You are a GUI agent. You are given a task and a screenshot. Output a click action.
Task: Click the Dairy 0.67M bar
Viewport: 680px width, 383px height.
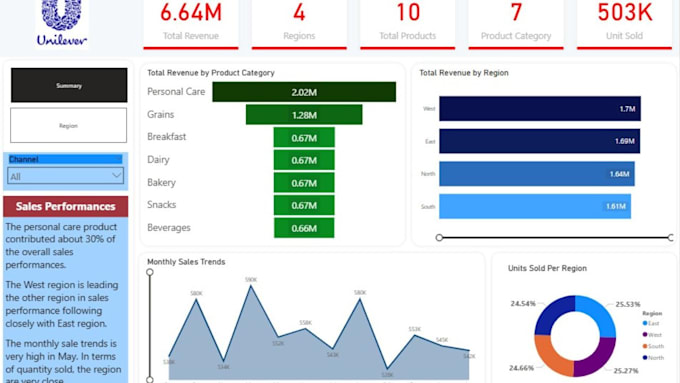(x=304, y=160)
